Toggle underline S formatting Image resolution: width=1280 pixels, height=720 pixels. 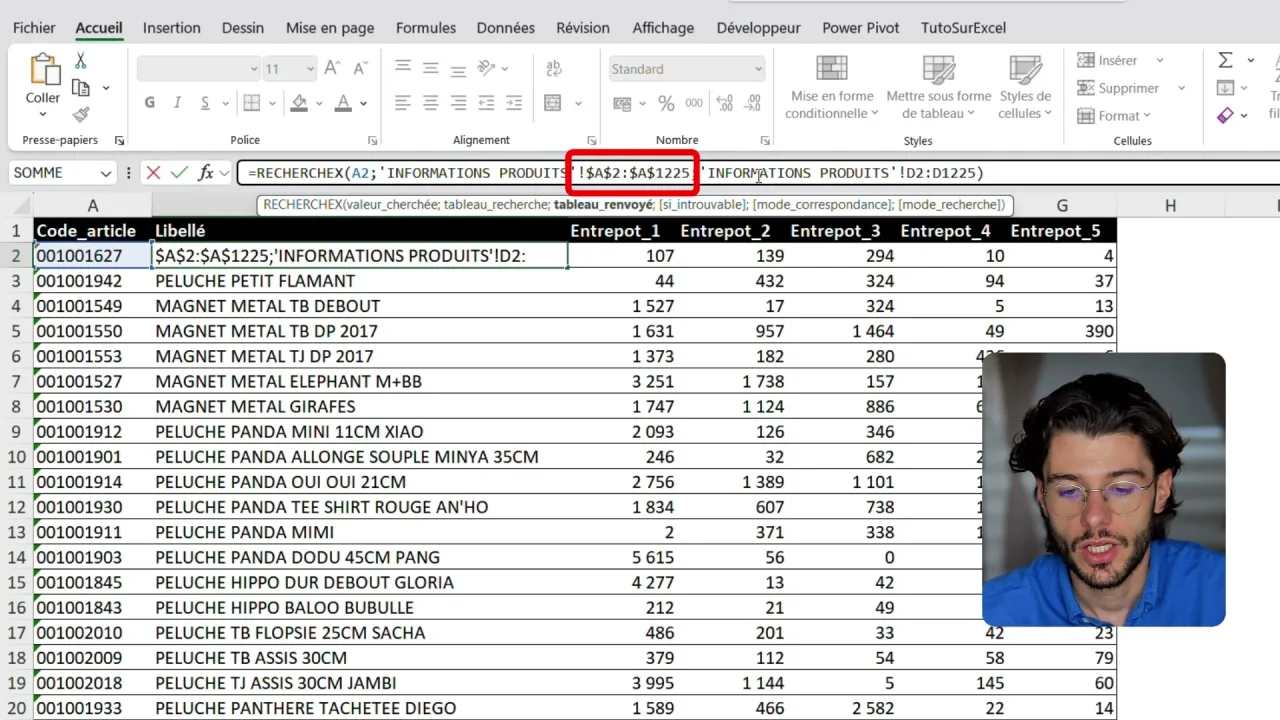click(205, 103)
